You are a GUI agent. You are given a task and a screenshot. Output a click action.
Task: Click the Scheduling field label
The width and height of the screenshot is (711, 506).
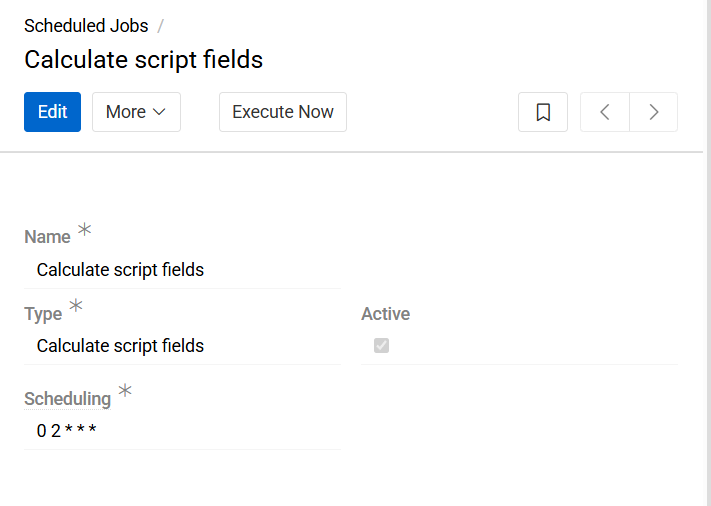(67, 399)
